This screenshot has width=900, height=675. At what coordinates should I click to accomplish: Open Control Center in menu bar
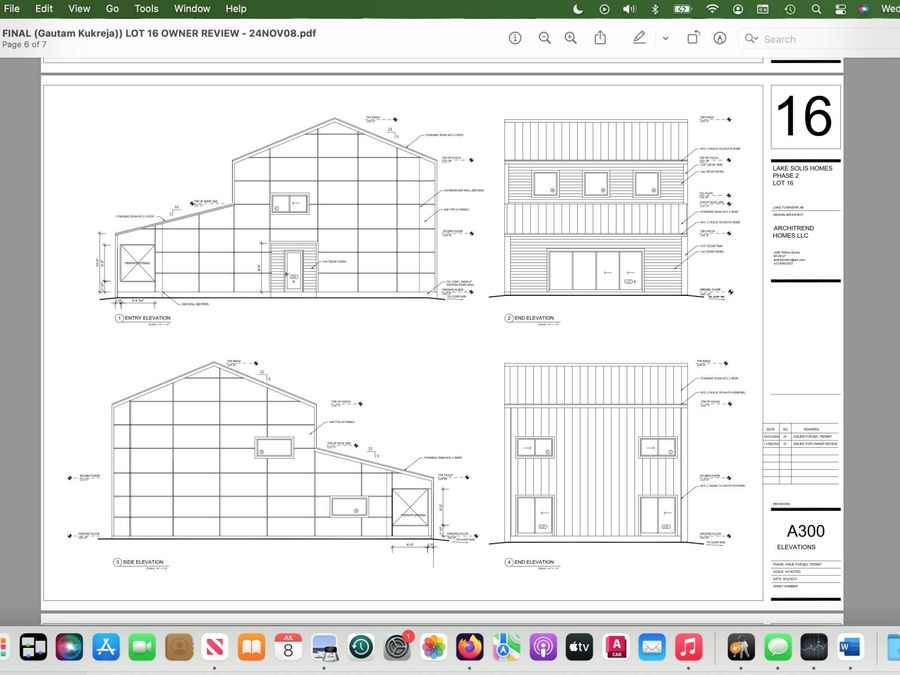tap(840, 9)
